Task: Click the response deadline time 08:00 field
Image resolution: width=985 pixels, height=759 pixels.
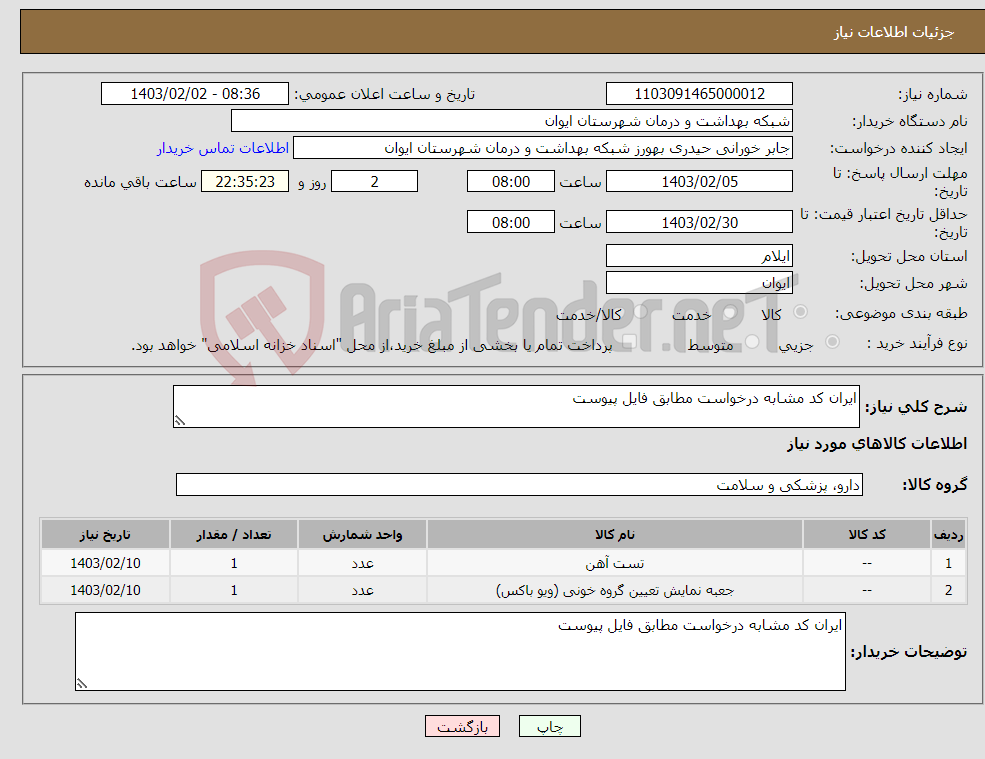Action: (x=511, y=182)
